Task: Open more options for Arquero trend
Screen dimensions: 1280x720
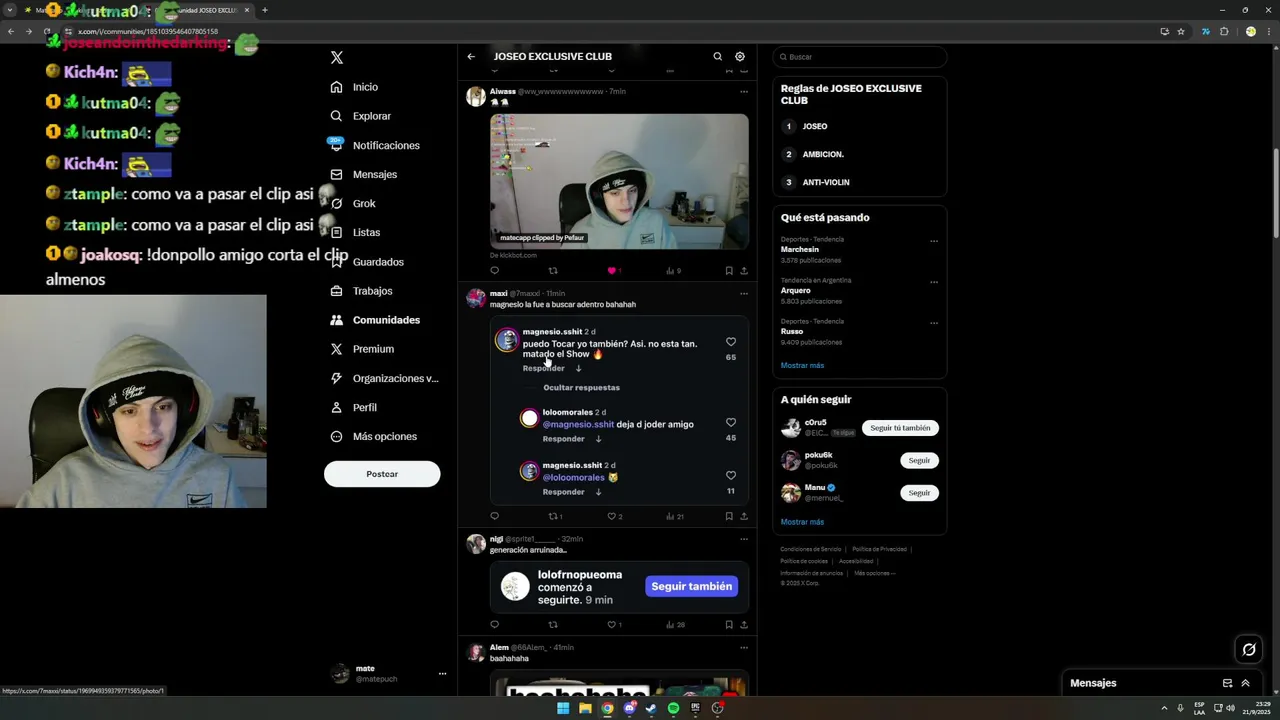Action: point(934,282)
